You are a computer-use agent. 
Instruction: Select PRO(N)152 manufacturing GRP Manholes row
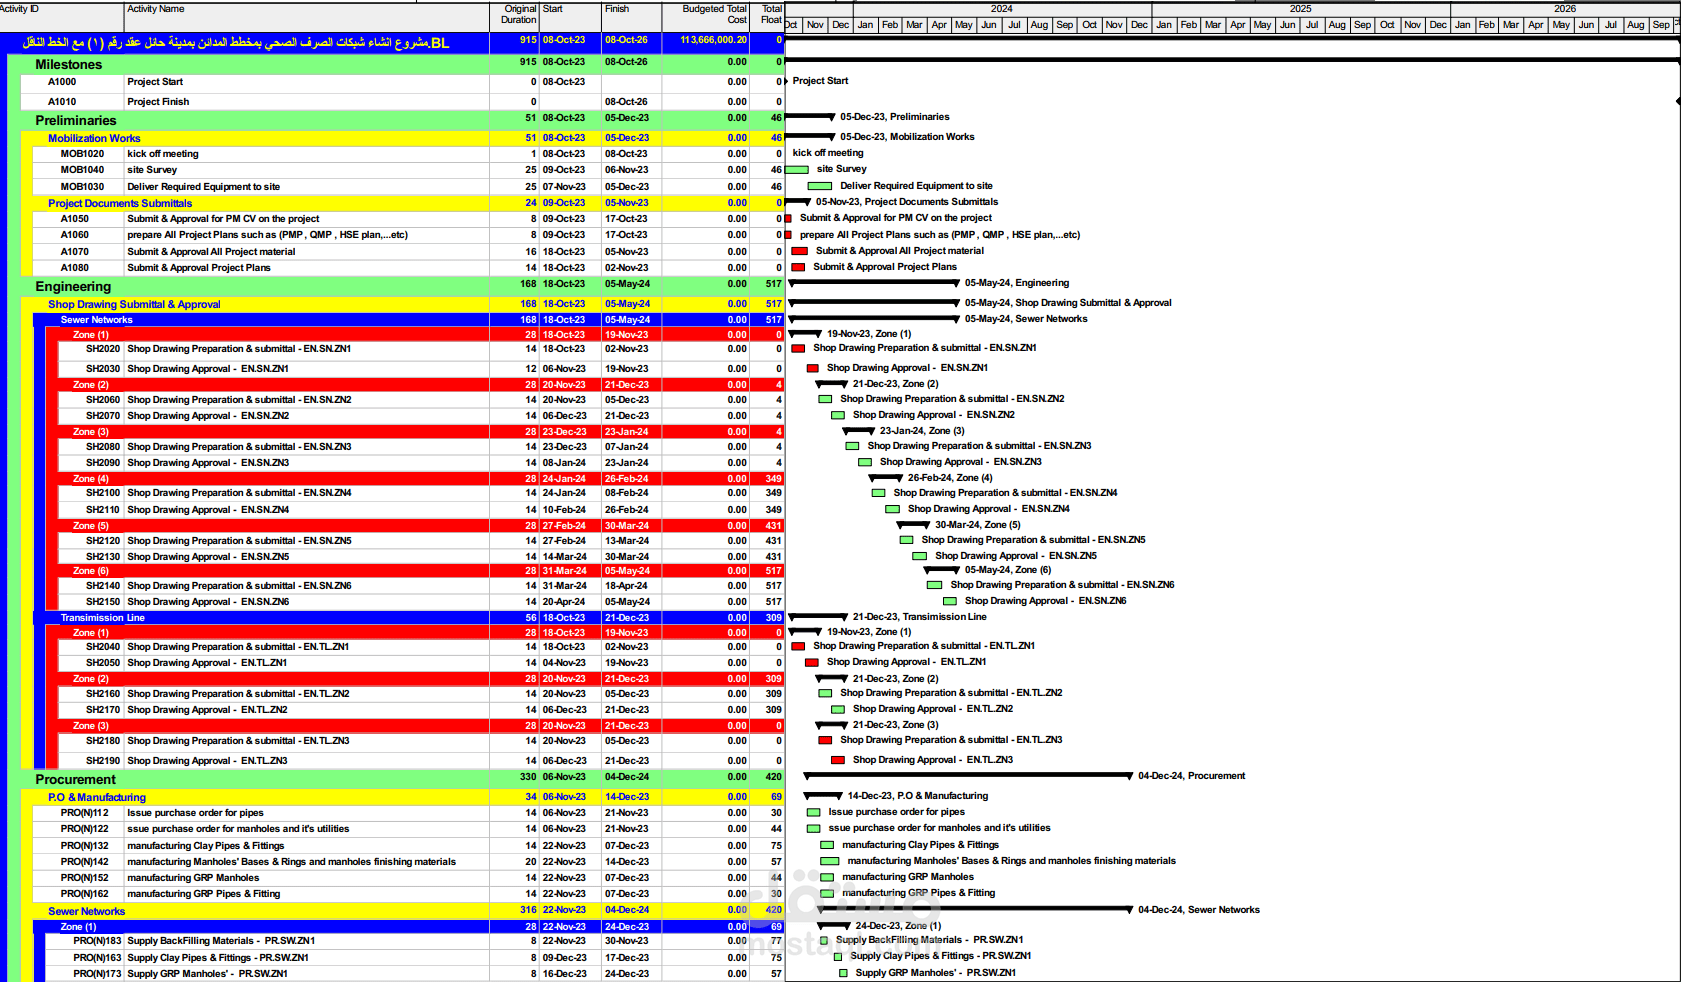(x=408, y=878)
